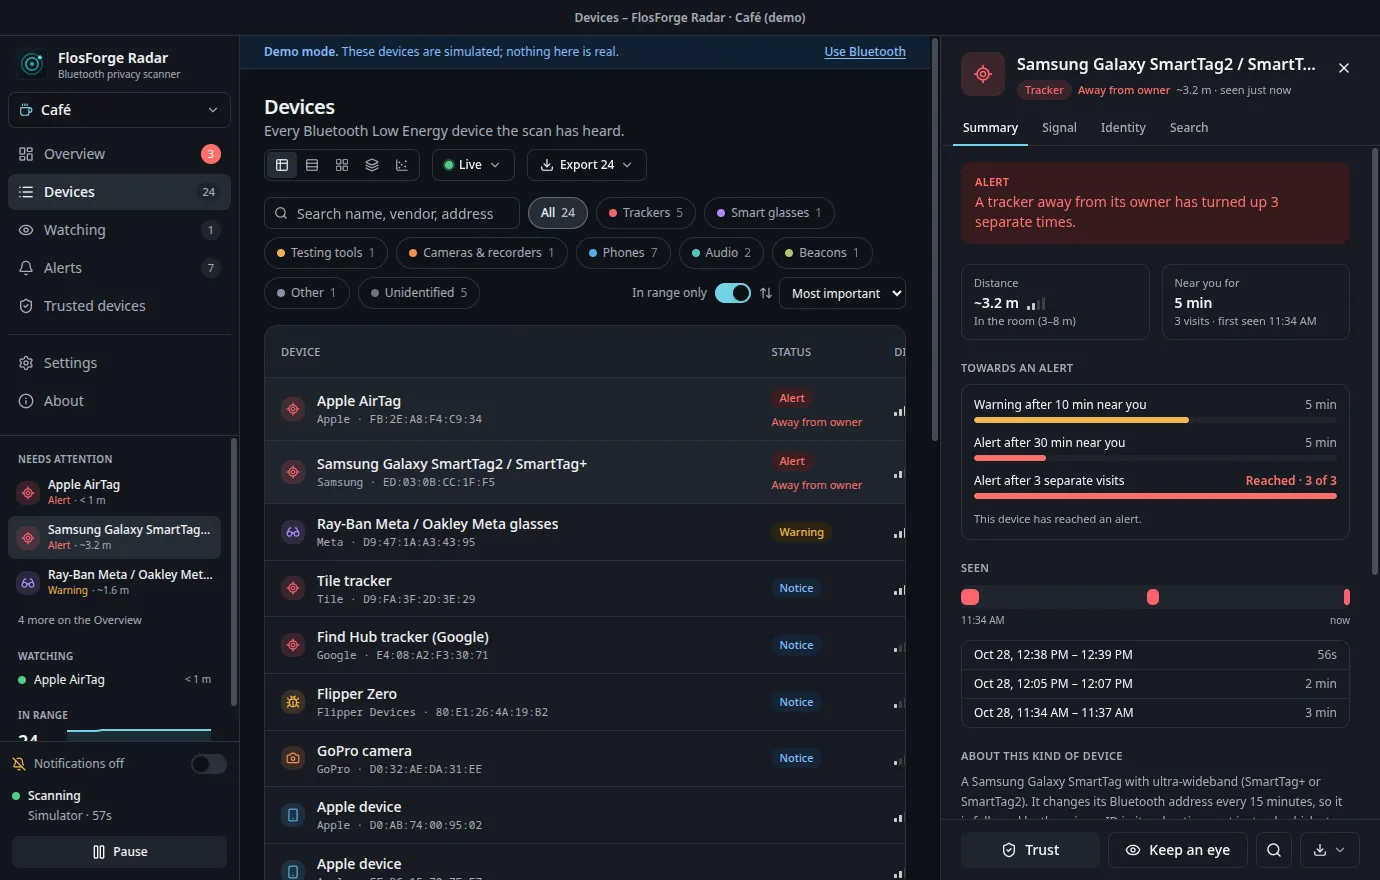Pause the scanning
Image resolution: width=1380 pixels, height=880 pixels.
click(x=119, y=852)
